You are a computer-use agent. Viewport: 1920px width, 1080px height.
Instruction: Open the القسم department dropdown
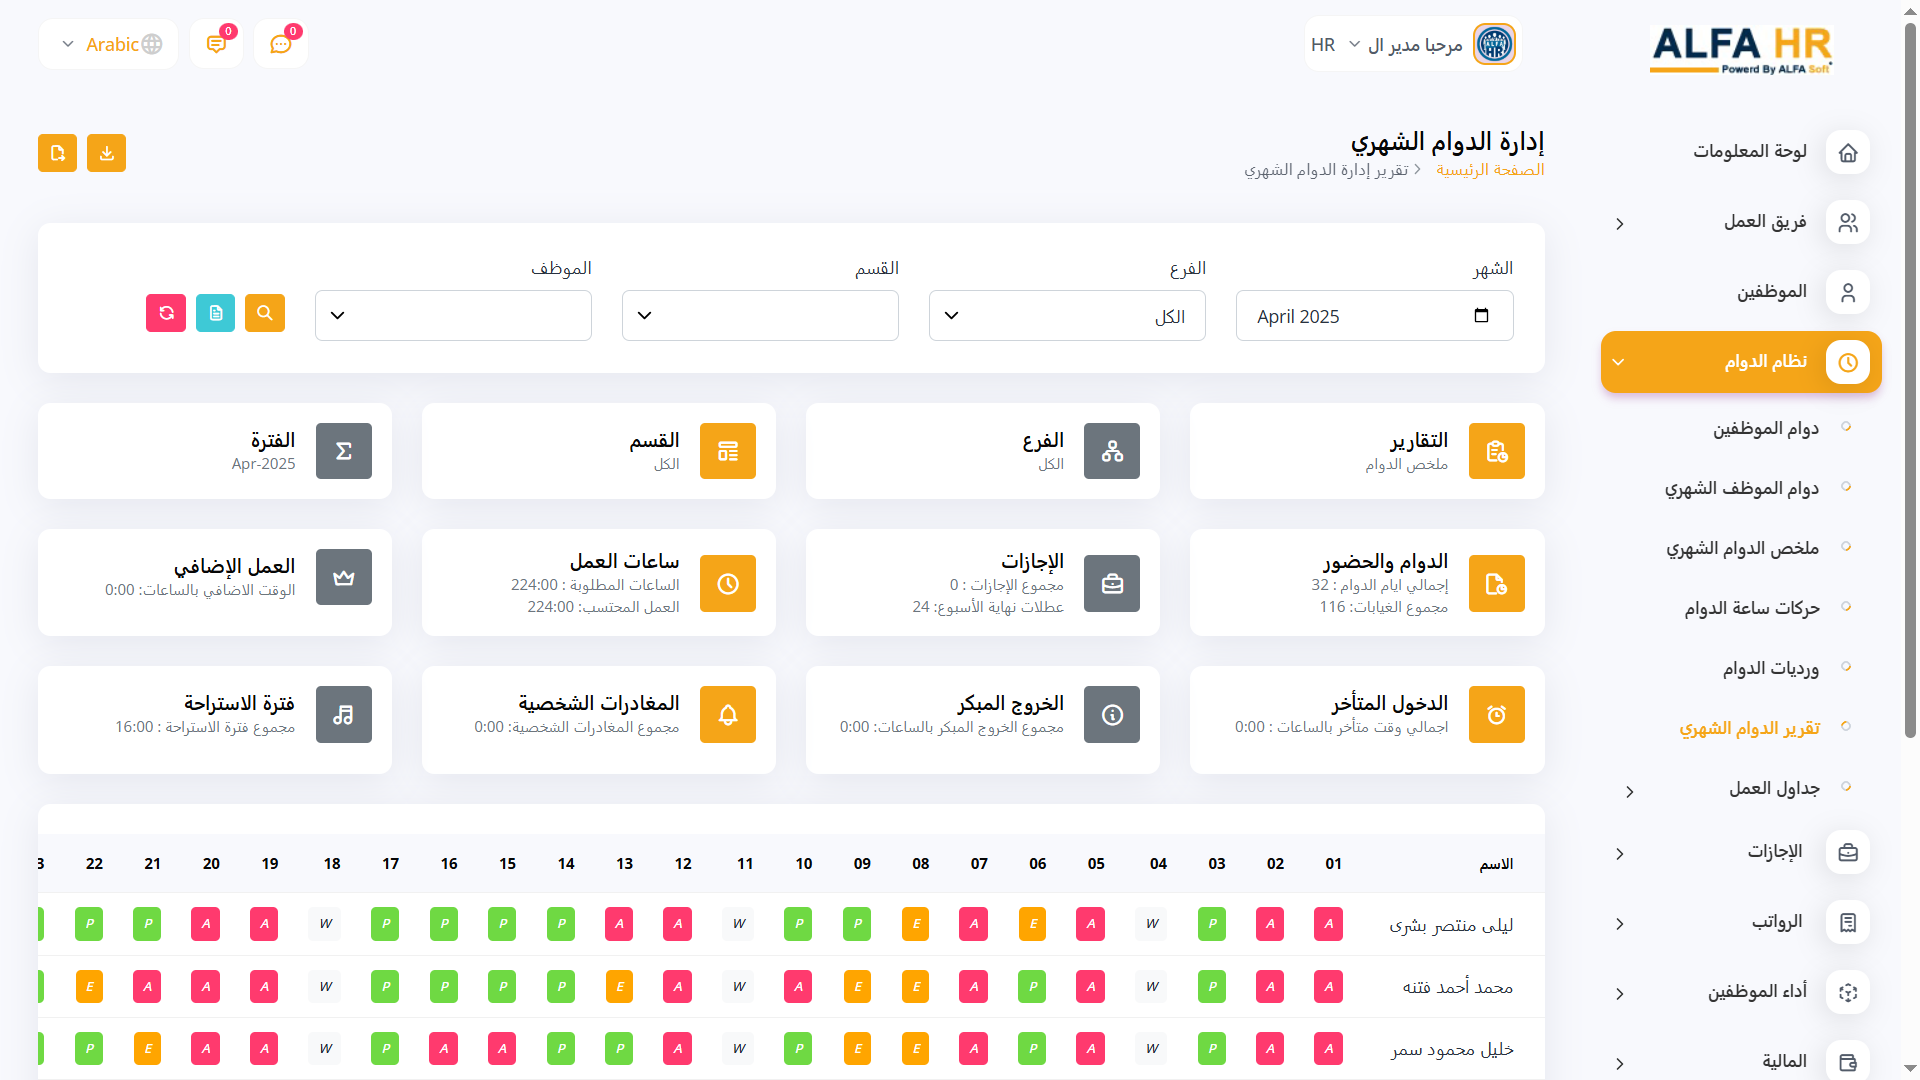[x=759, y=316]
